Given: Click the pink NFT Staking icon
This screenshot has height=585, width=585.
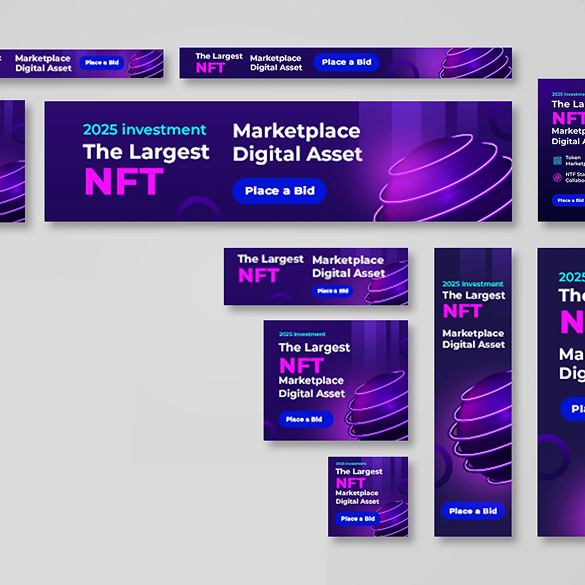Looking at the screenshot, I should tap(557, 177).
